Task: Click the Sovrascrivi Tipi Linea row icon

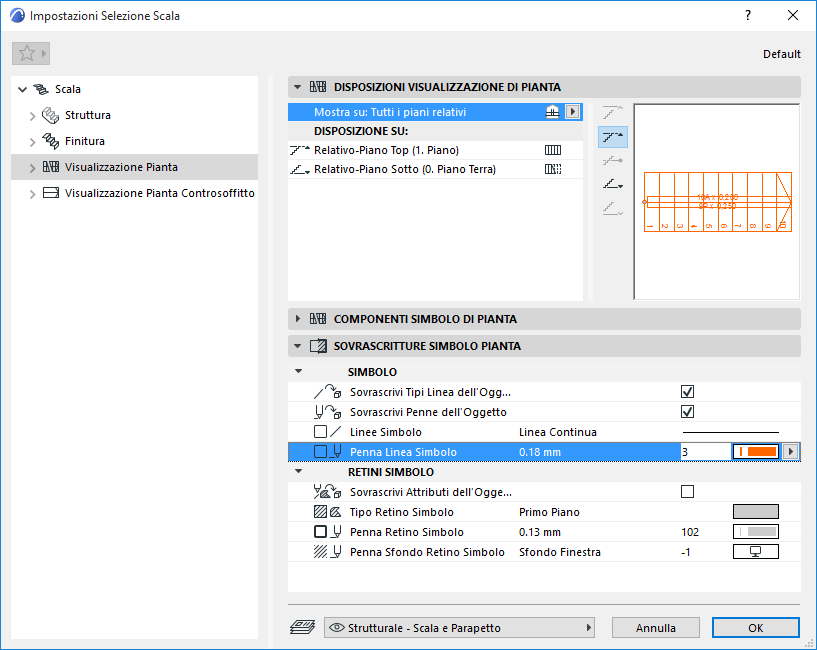Action: tap(327, 392)
